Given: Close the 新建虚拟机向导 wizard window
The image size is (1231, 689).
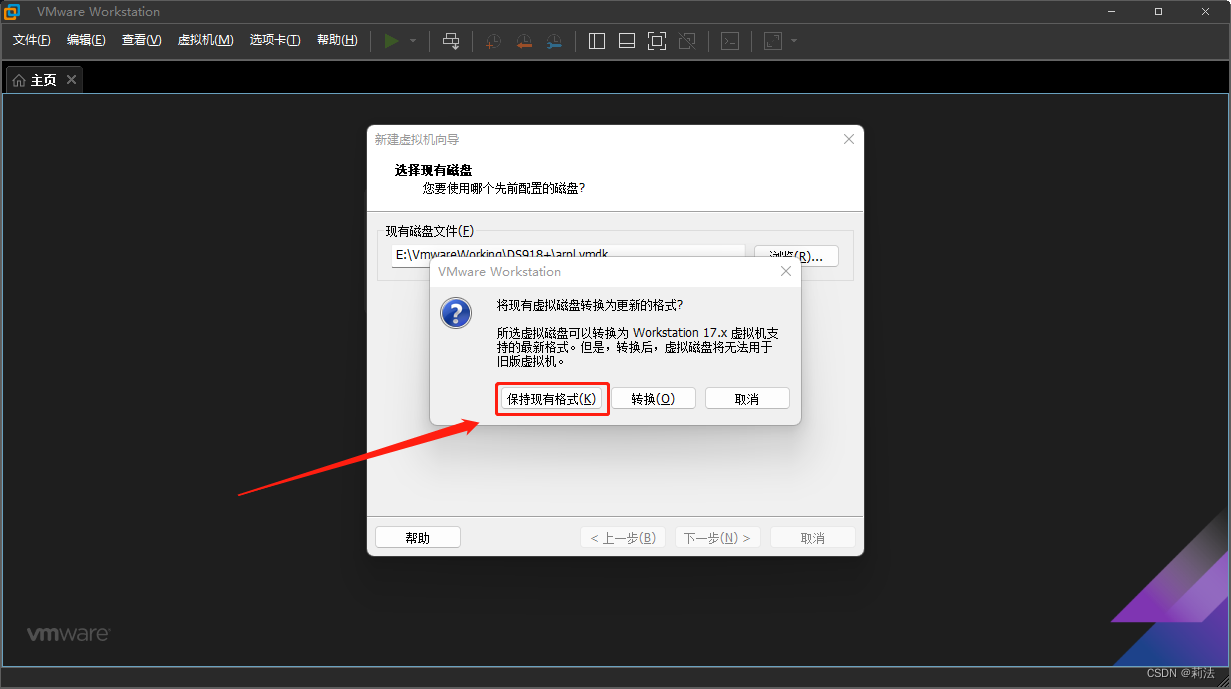Looking at the screenshot, I should (849, 139).
